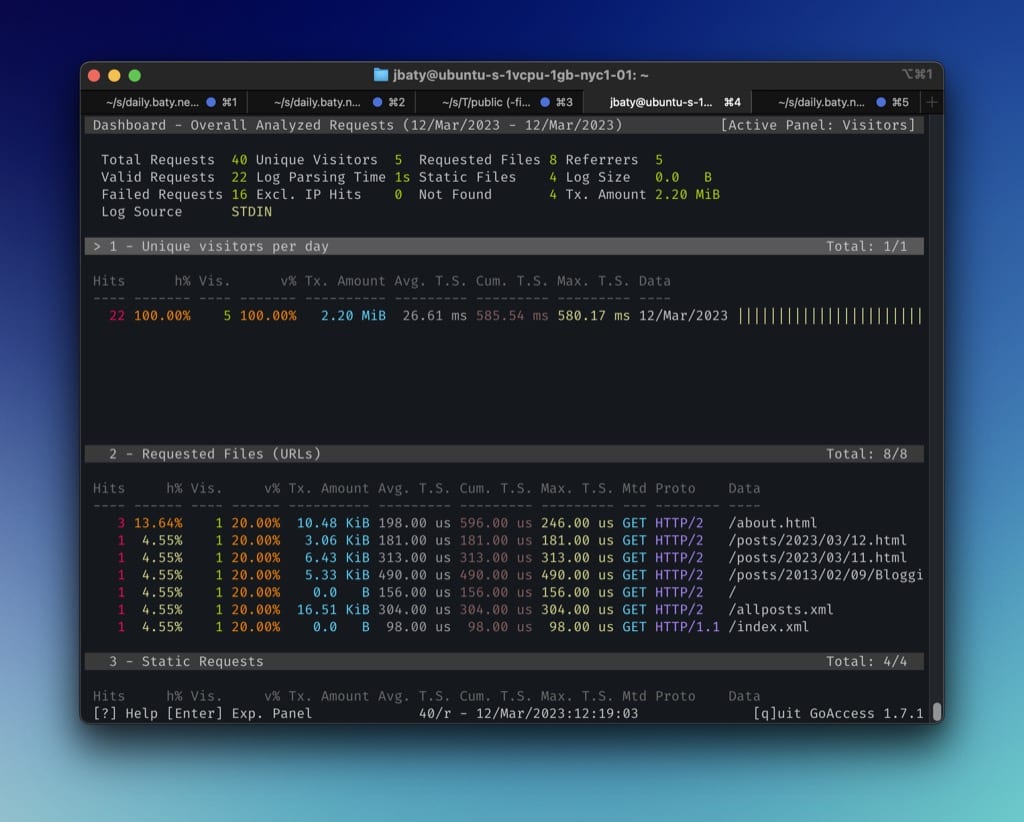The image size is (1024, 822).
Task: Click [?] Help in the status bar
Action: [125, 713]
